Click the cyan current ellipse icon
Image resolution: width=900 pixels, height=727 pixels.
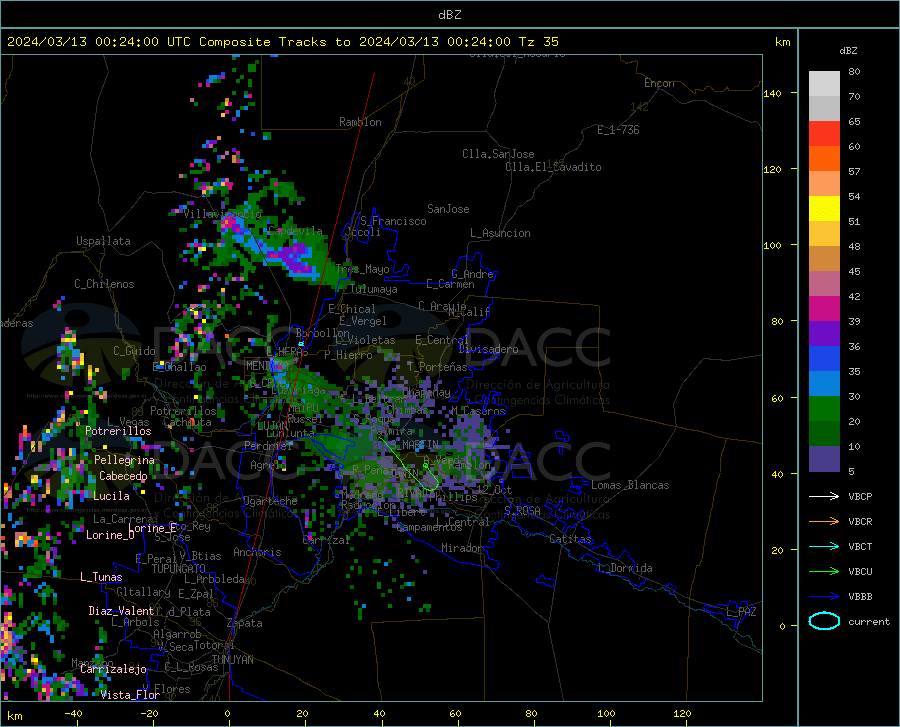click(x=824, y=621)
